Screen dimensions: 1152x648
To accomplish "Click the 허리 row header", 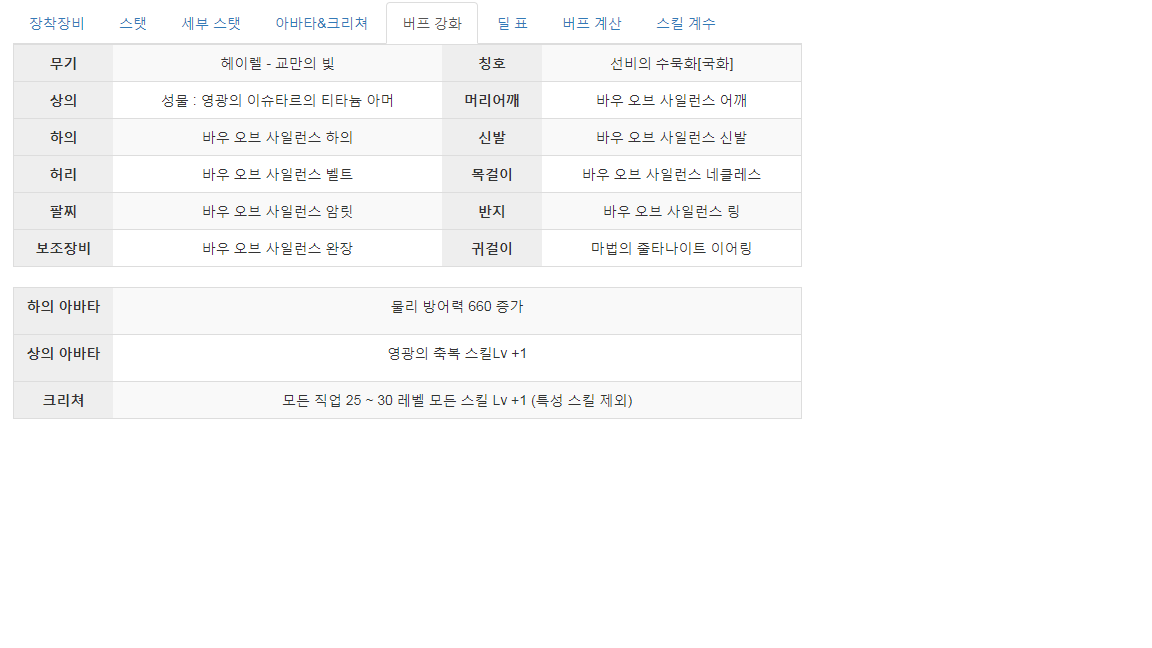I will tap(63, 175).
